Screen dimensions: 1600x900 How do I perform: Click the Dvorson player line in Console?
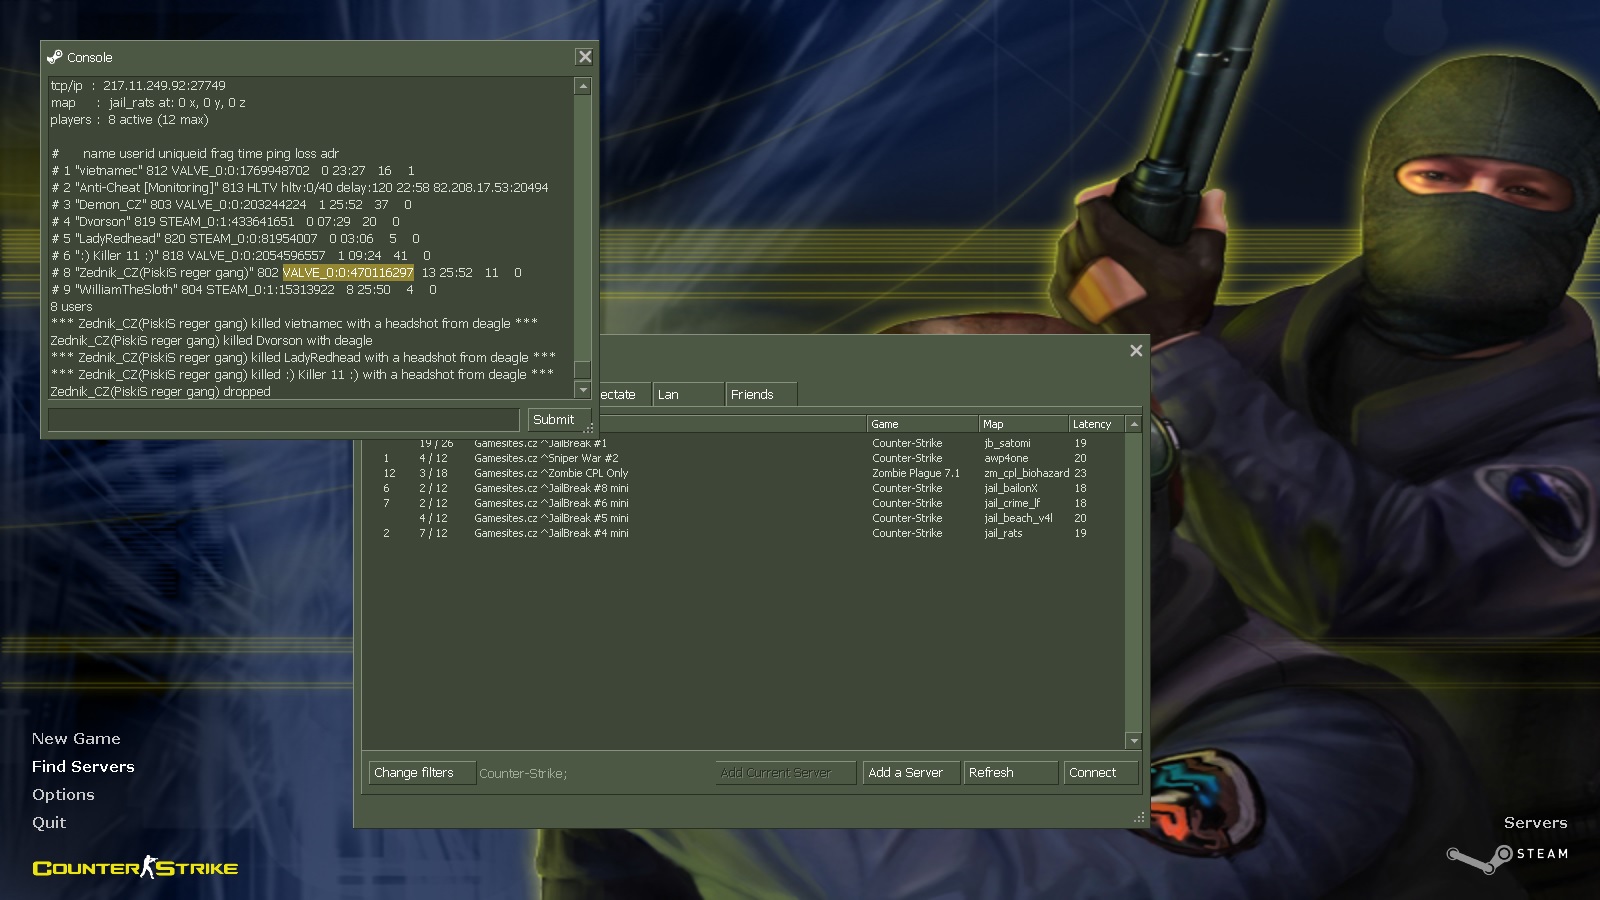coord(226,221)
